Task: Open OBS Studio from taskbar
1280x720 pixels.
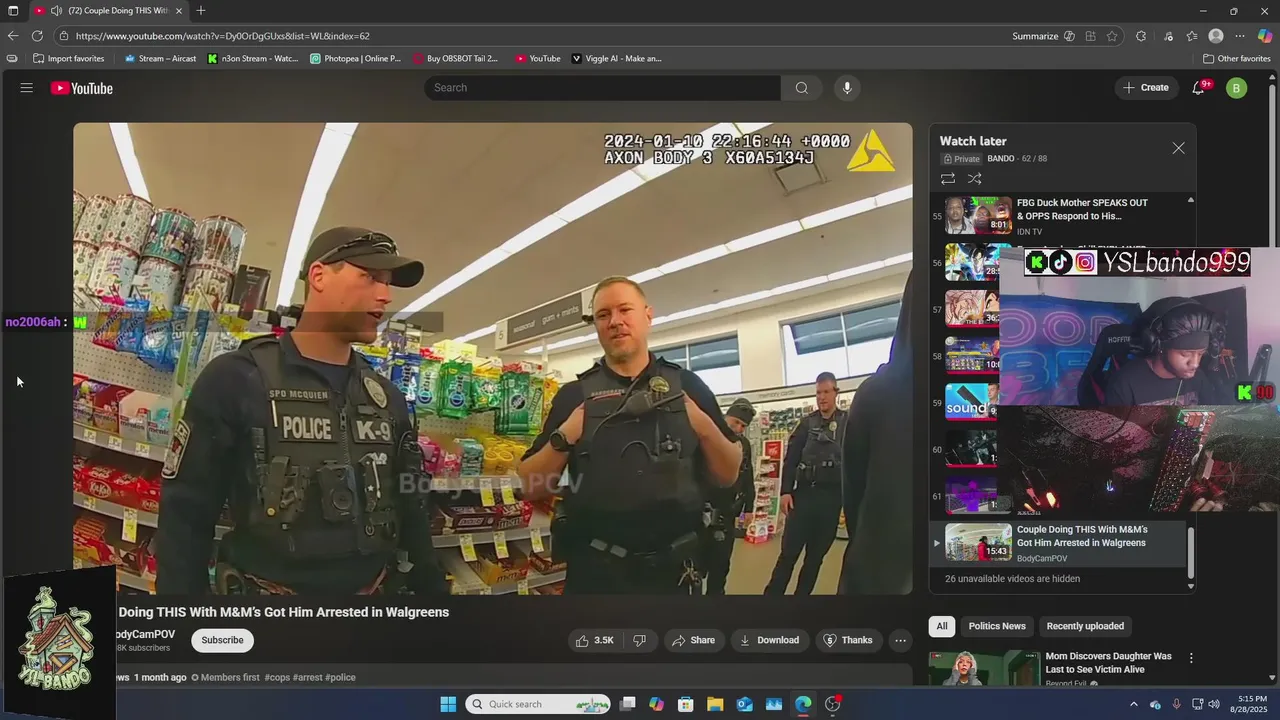Action: click(833, 704)
